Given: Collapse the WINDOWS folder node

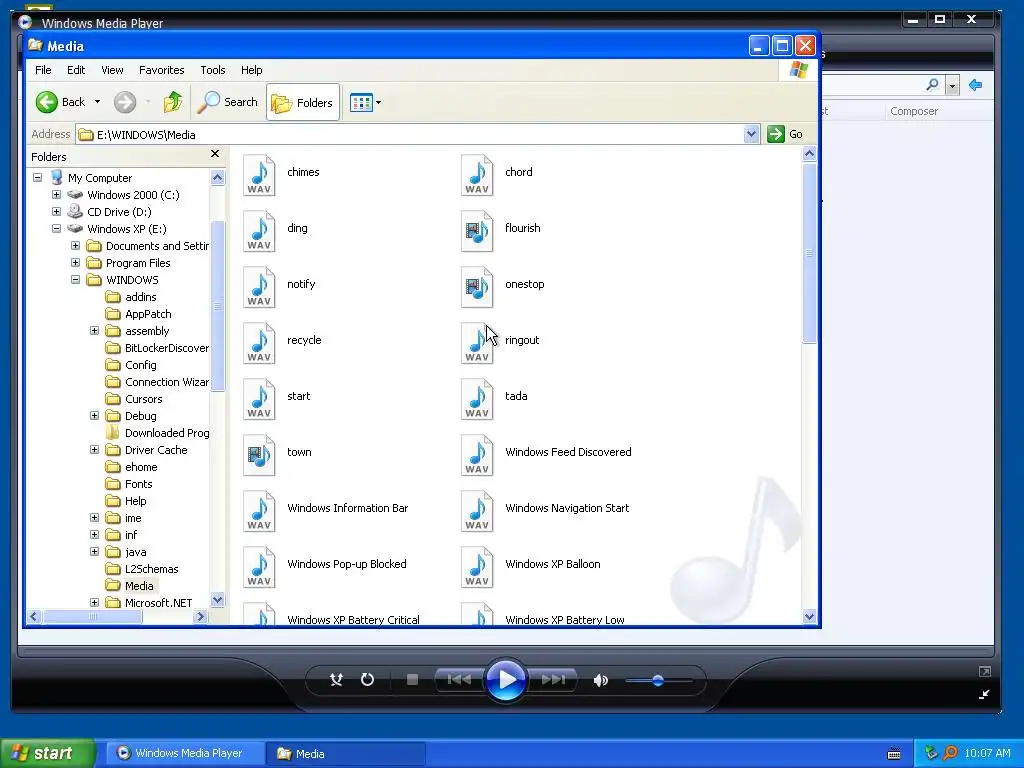Looking at the screenshot, I should coord(75,280).
